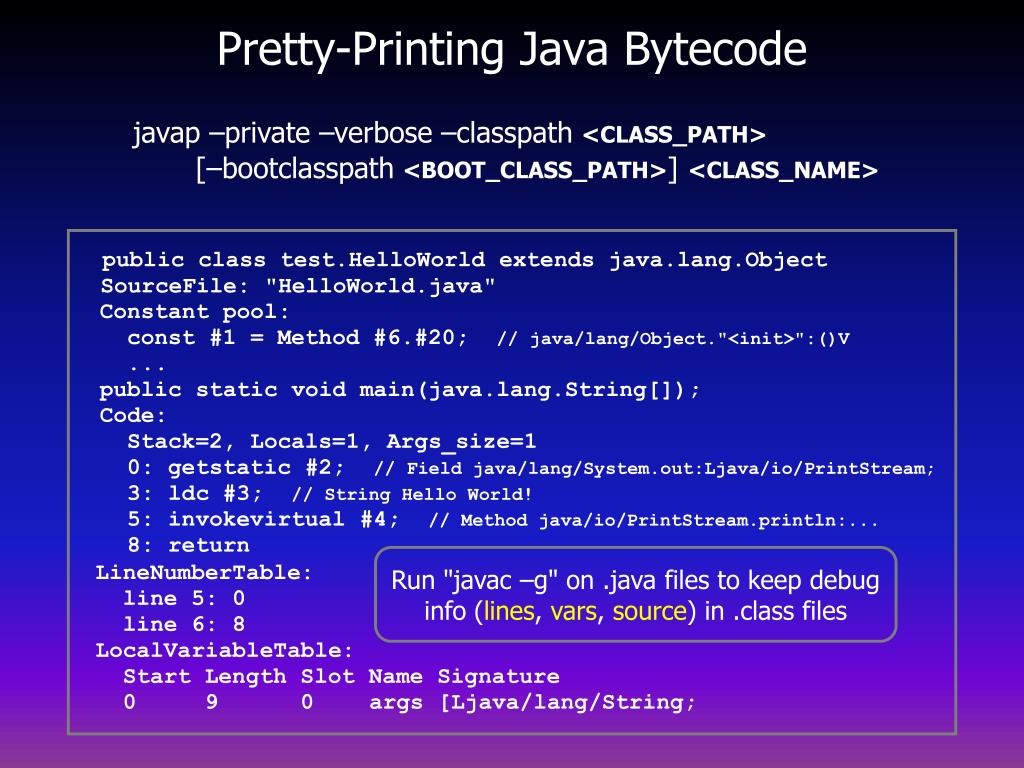Click the 'Constant pool:' line
The width and height of the screenshot is (1024, 768).
point(194,312)
